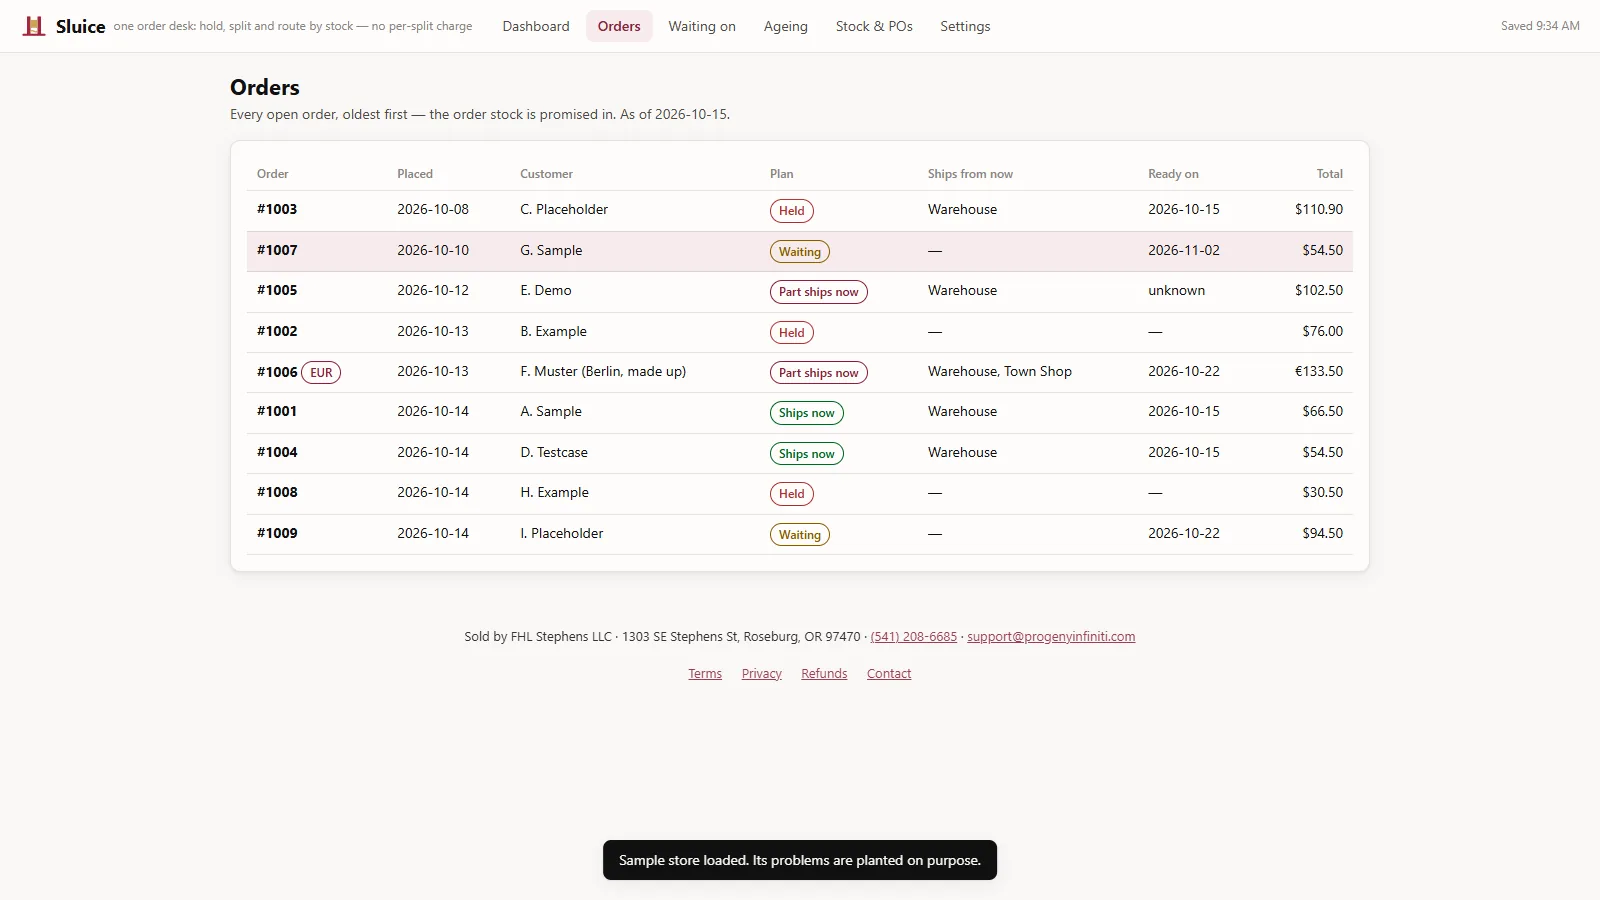
Task: Open order #1004
Action: [277, 452]
